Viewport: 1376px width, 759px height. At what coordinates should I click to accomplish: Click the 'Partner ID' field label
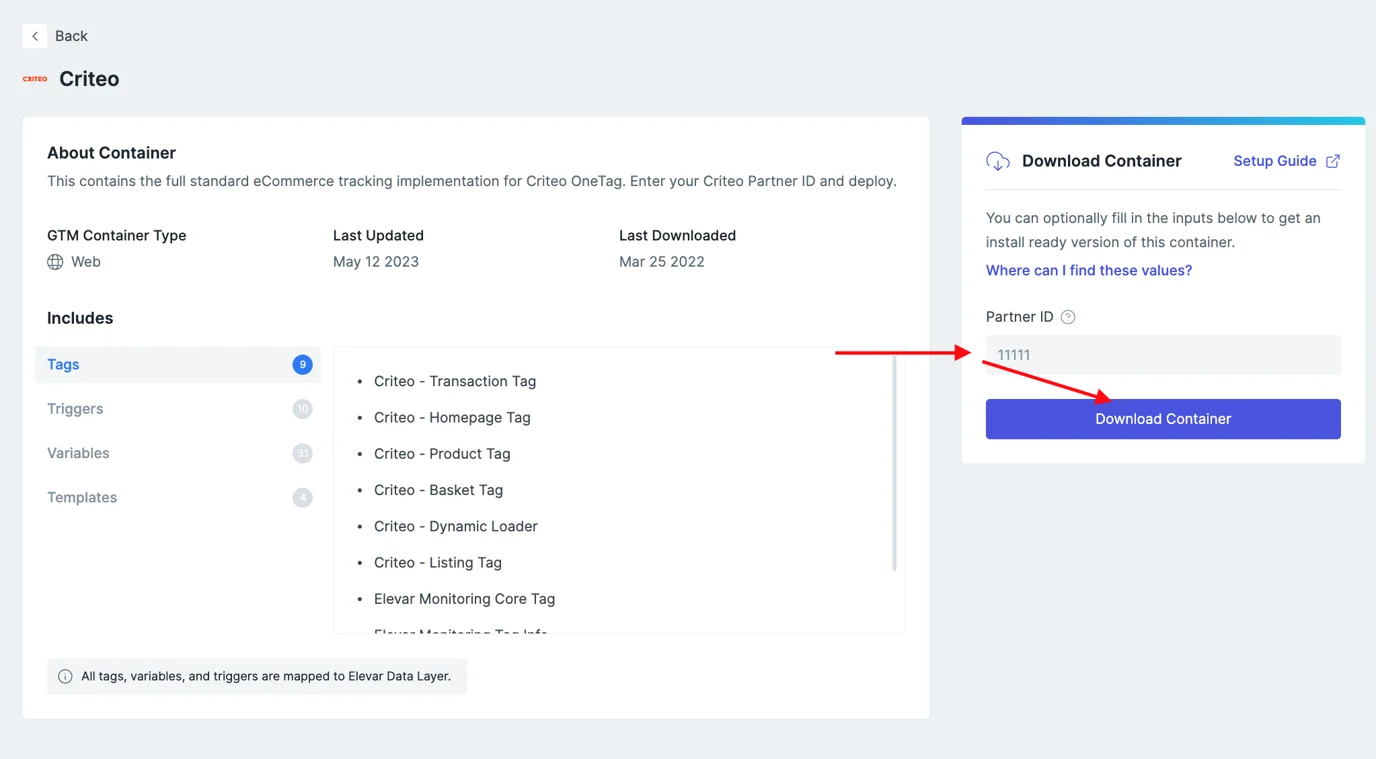1019,317
